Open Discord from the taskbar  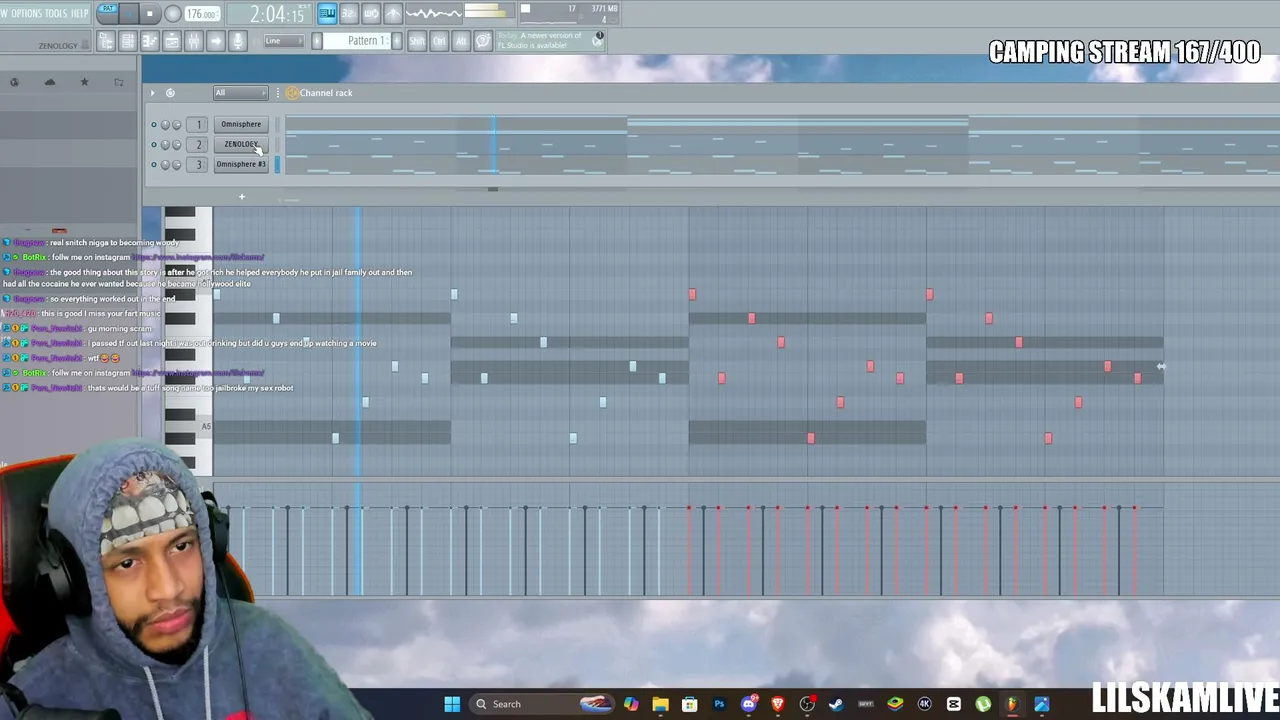pyautogui.click(x=749, y=704)
